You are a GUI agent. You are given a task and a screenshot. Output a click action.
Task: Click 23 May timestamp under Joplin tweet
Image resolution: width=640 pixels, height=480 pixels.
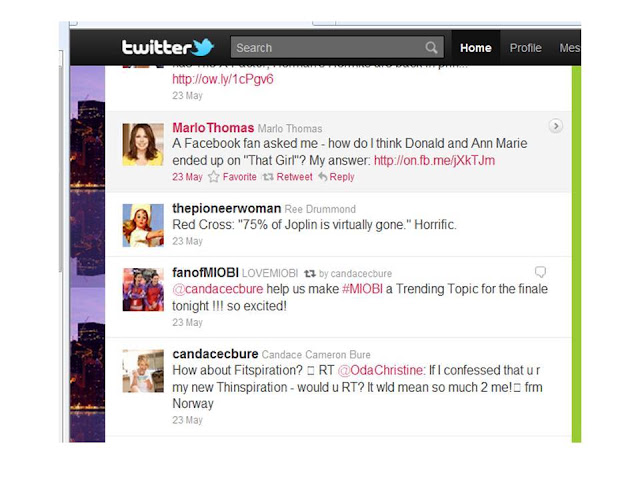pos(187,241)
